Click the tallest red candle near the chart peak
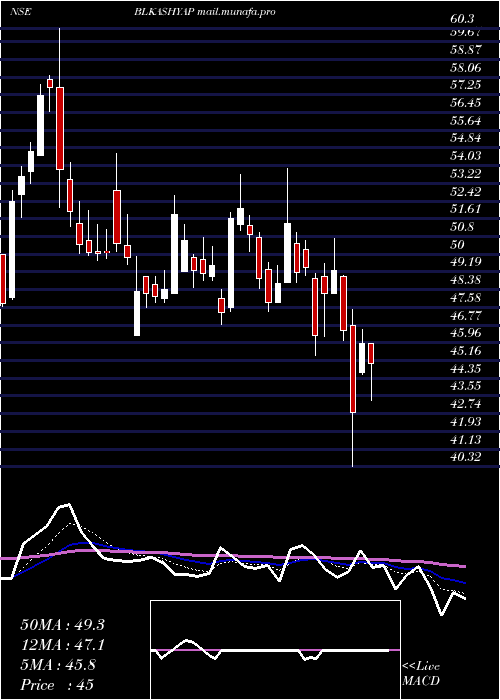Image resolution: width=500 pixels, height=700 pixels. point(60,128)
